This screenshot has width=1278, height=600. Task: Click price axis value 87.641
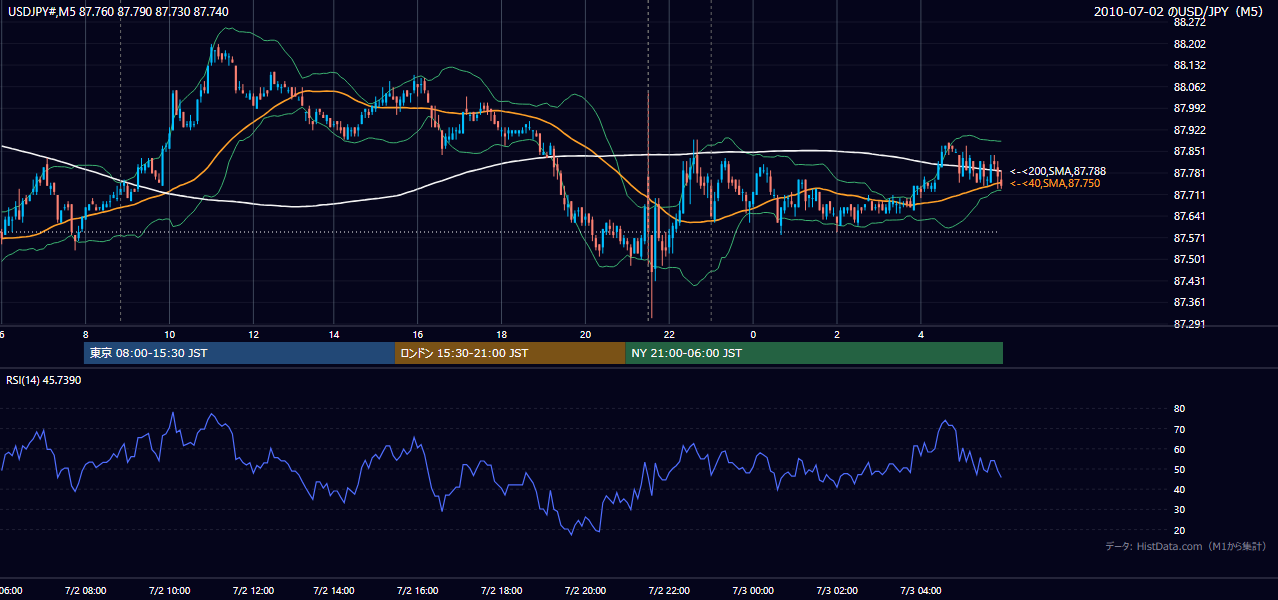pyautogui.click(x=1190, y=216)
